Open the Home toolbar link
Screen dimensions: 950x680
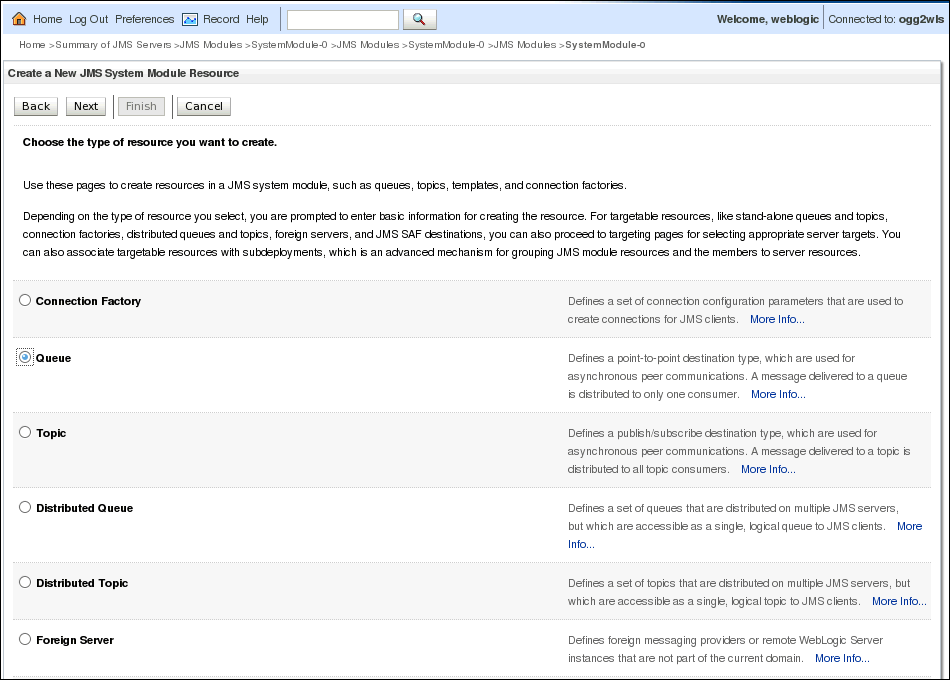[47, 19]
